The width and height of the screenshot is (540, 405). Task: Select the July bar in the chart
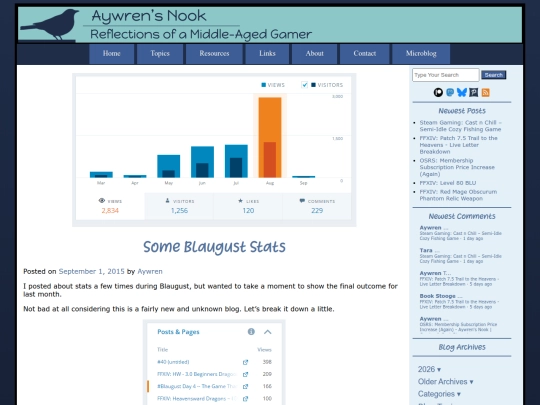click(236, 161)
